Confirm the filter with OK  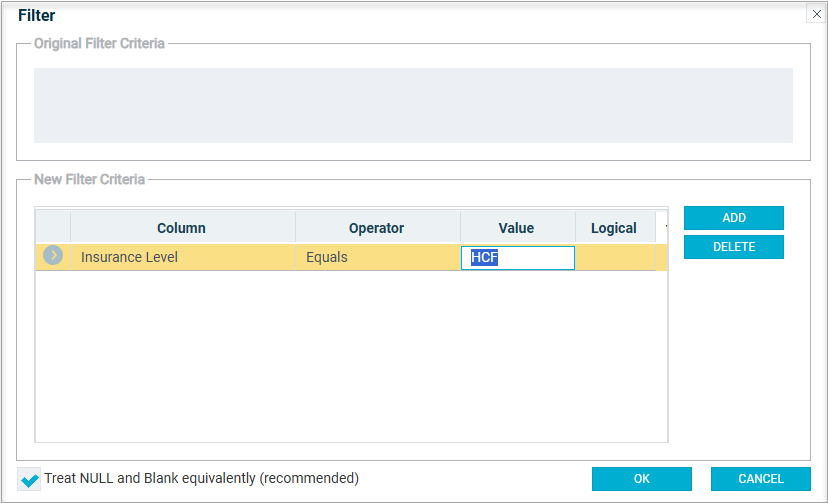tap(642, 479)
